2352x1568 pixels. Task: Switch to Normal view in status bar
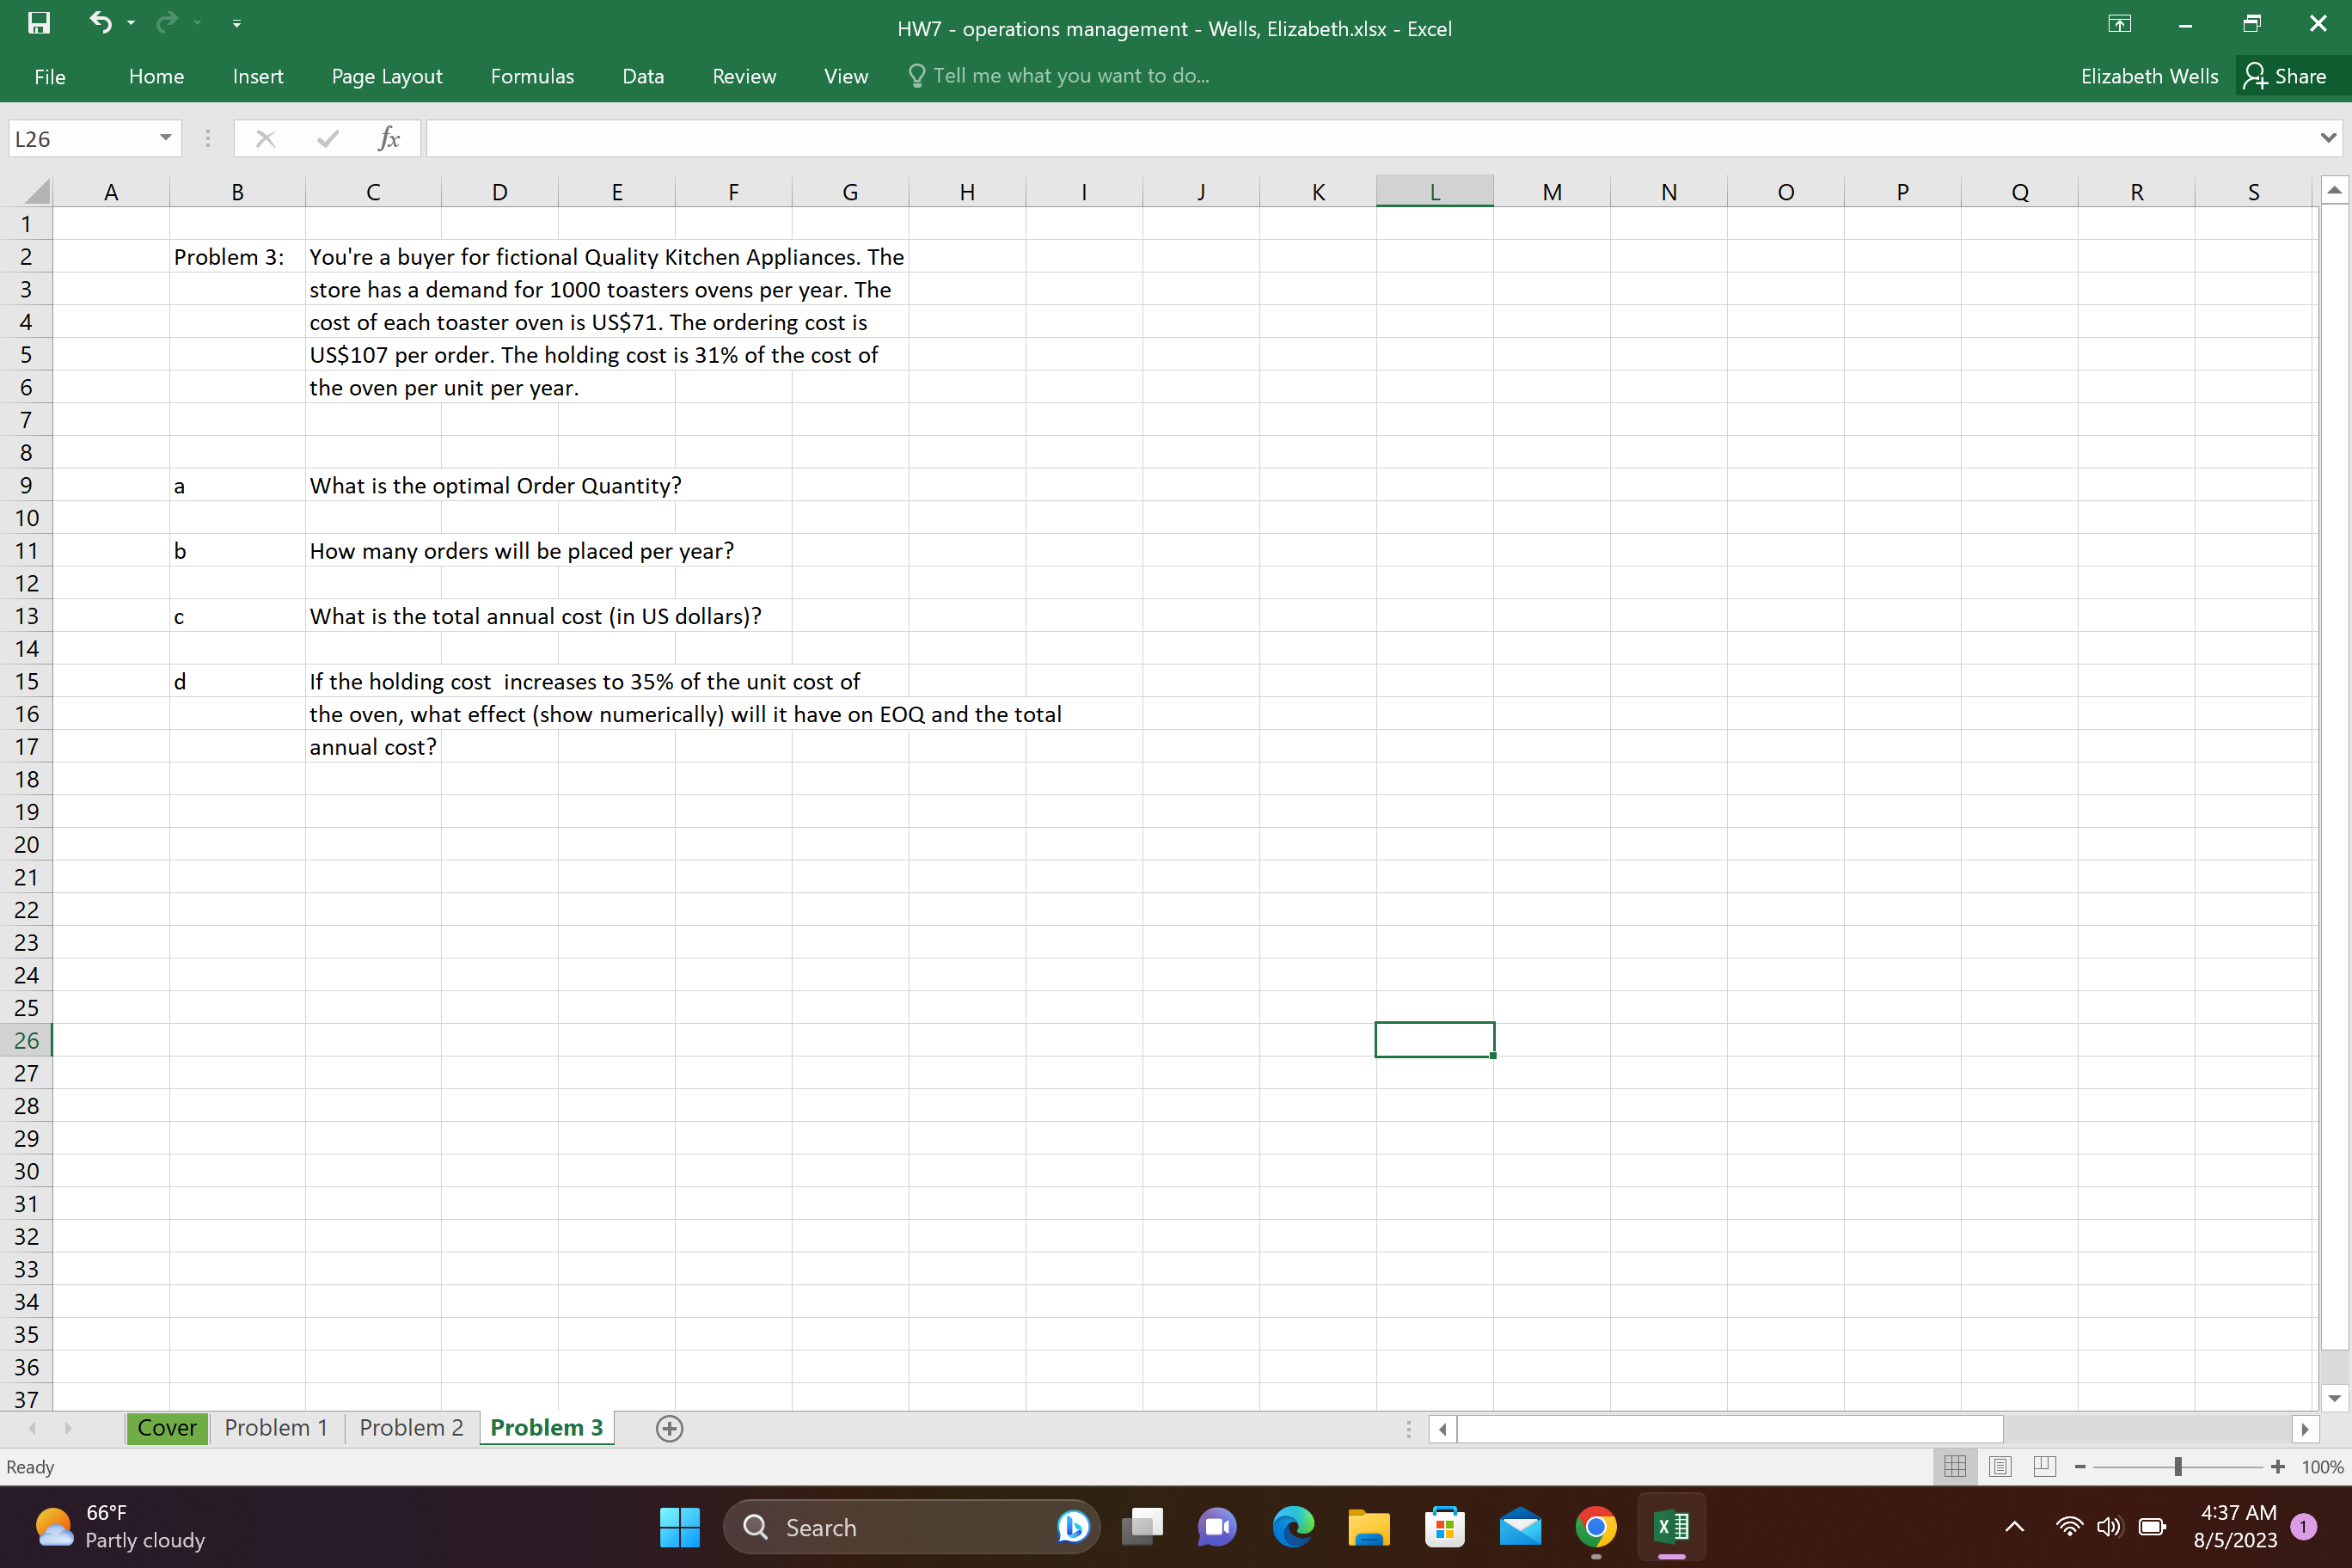click(x=1955, y=1467)
